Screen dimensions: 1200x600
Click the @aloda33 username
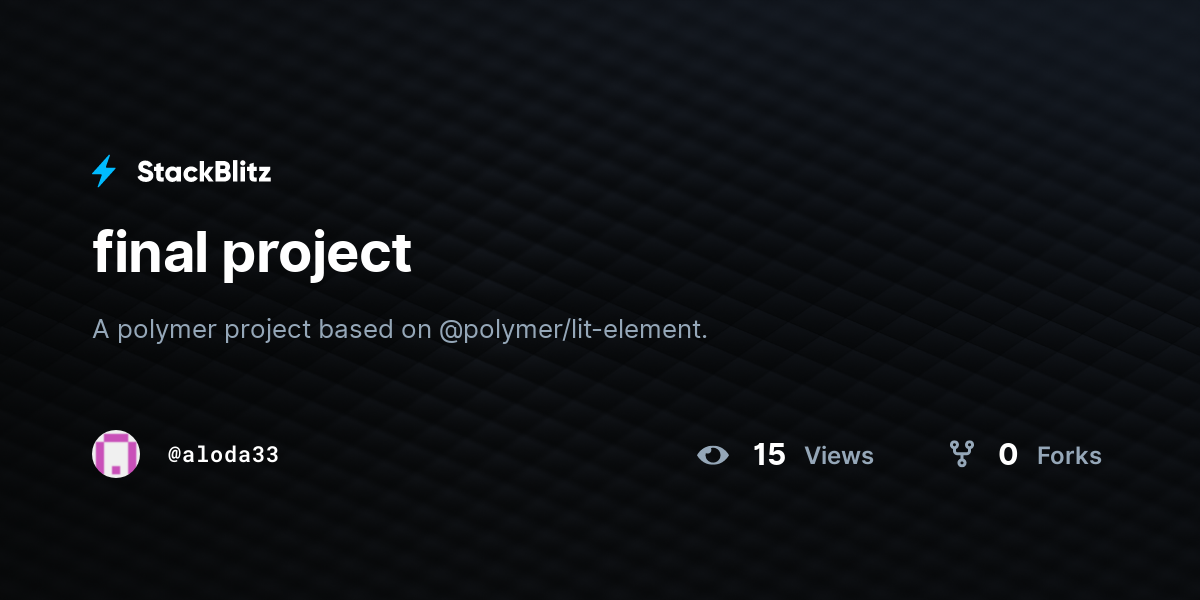pyautogui.click(x=223, y=455)
